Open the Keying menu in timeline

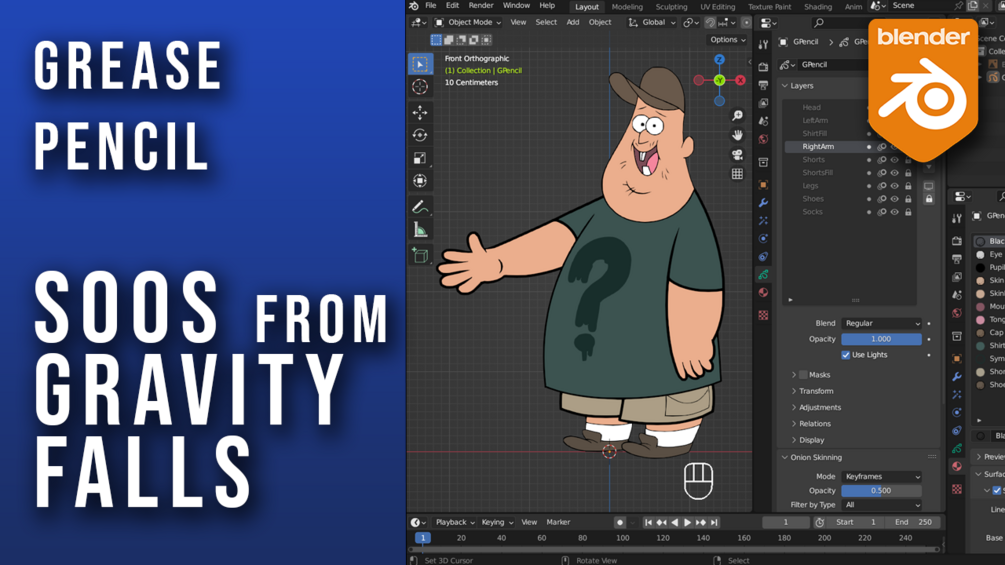(497, 523)
